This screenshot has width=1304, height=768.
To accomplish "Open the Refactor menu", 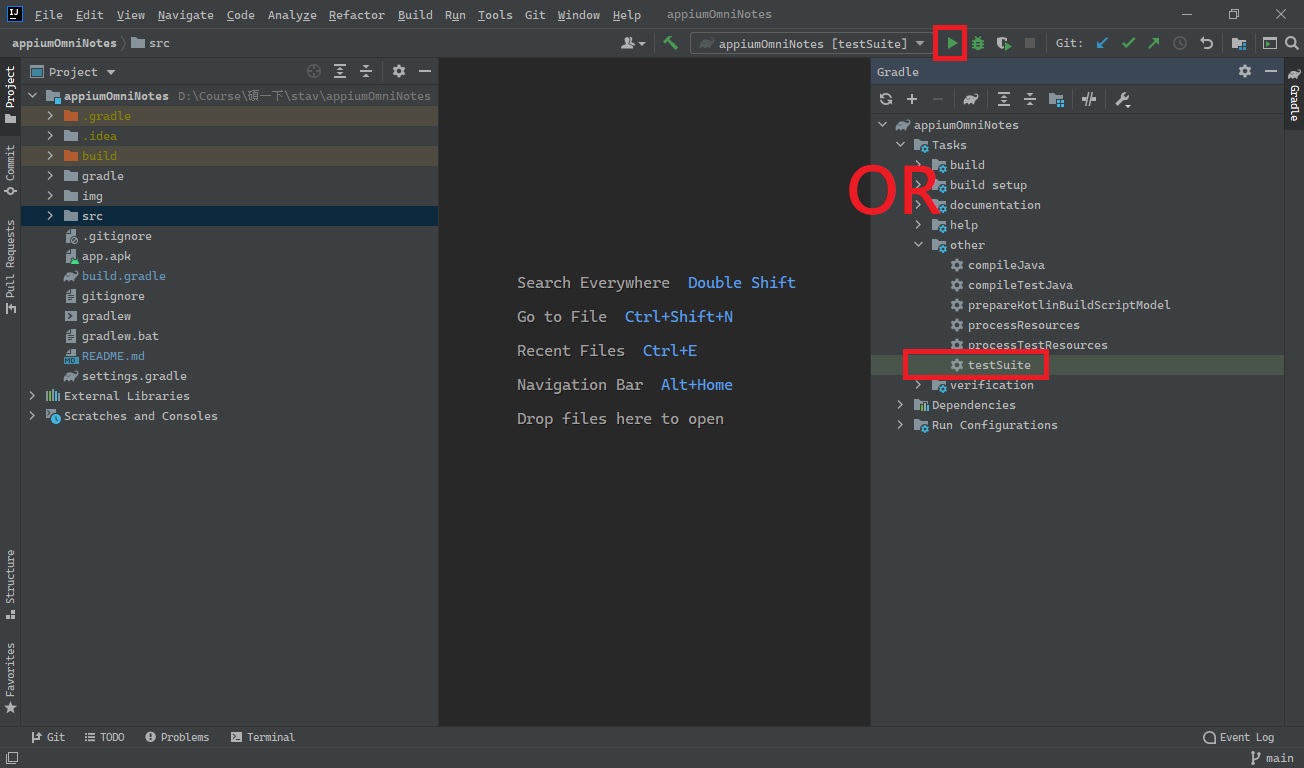I will click(x=356, y=15).
